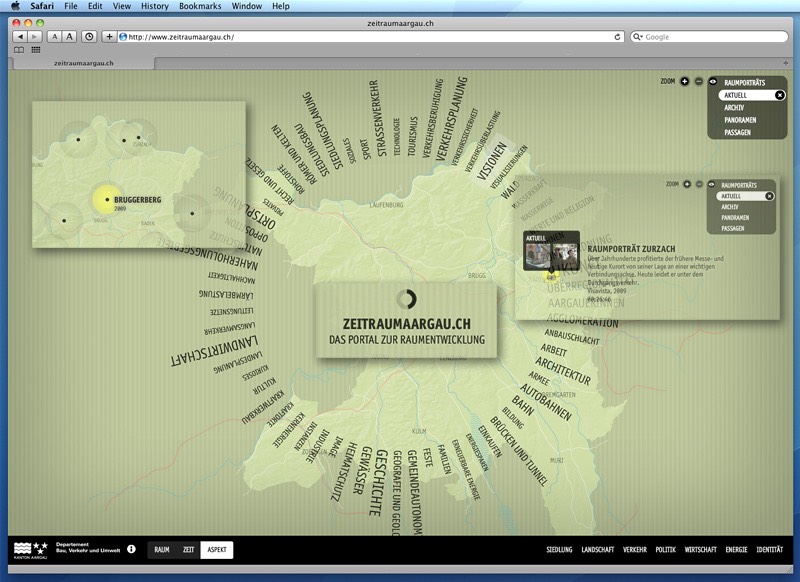
Task: Click the Kanton Aargau logo
Action: point(30,549)
